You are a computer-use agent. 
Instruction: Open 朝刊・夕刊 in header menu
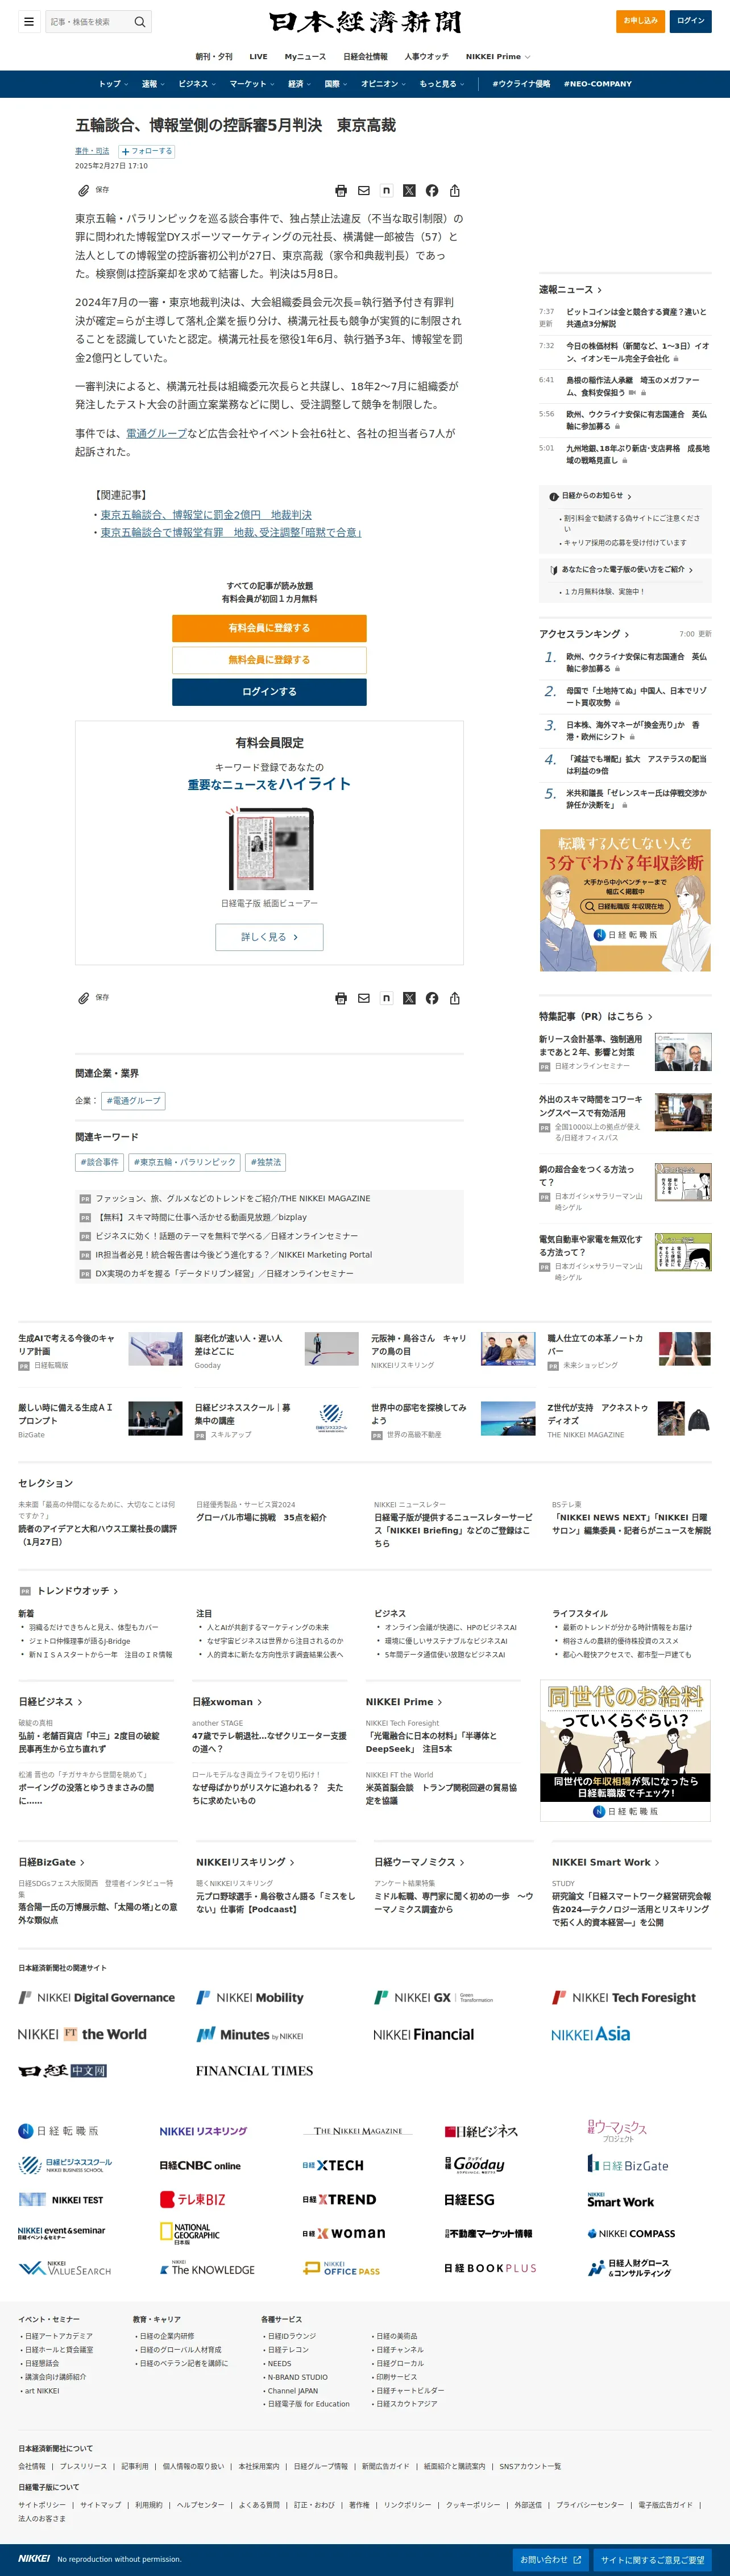point(214,57)
